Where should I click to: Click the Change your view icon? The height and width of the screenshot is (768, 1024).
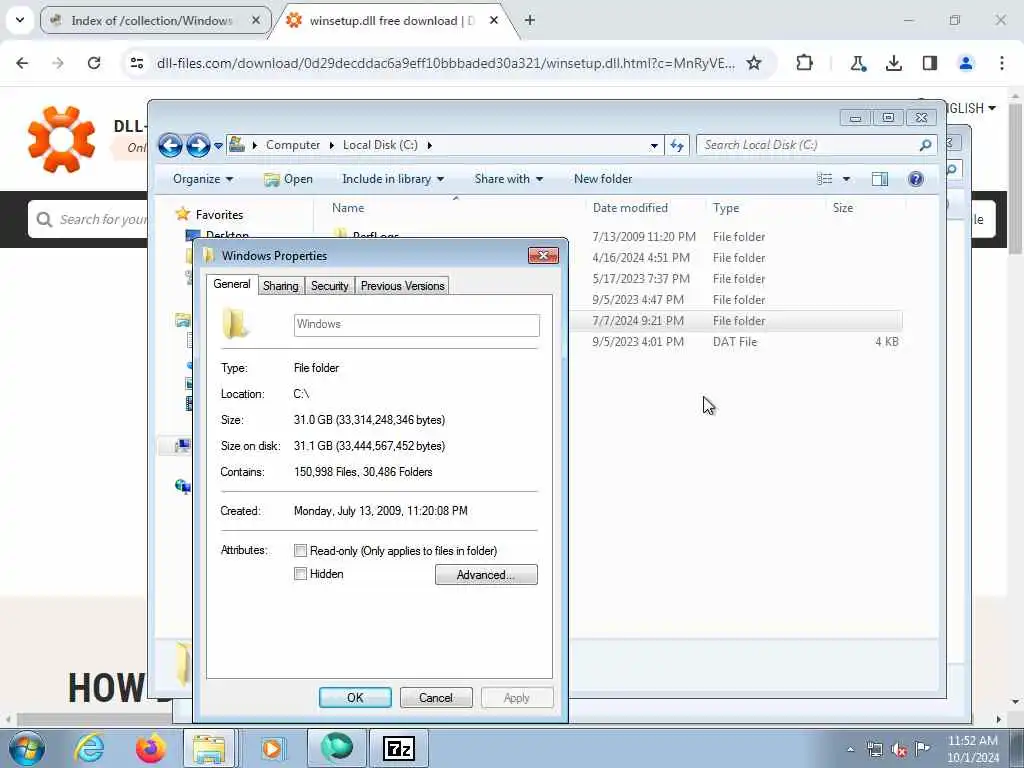click(x=825, y=179)
